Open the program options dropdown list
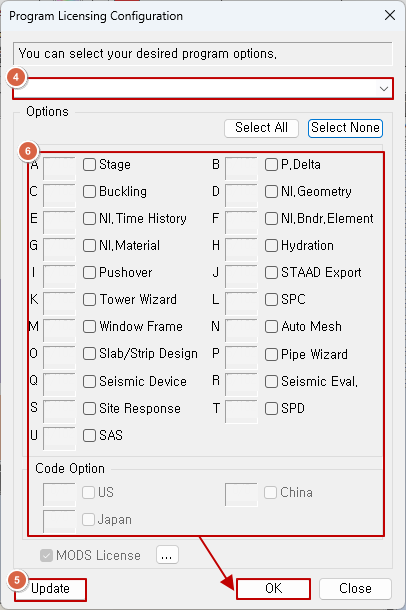This screenshot has width=406, height=610. coord(203,88)
